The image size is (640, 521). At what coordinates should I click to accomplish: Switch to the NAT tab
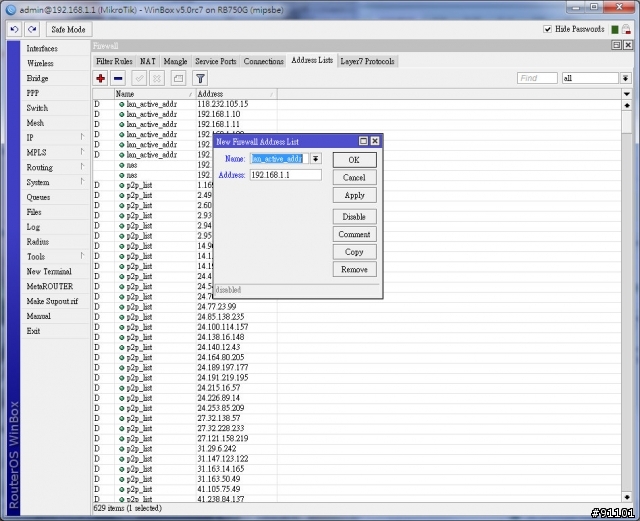click(x=148, y=61)
